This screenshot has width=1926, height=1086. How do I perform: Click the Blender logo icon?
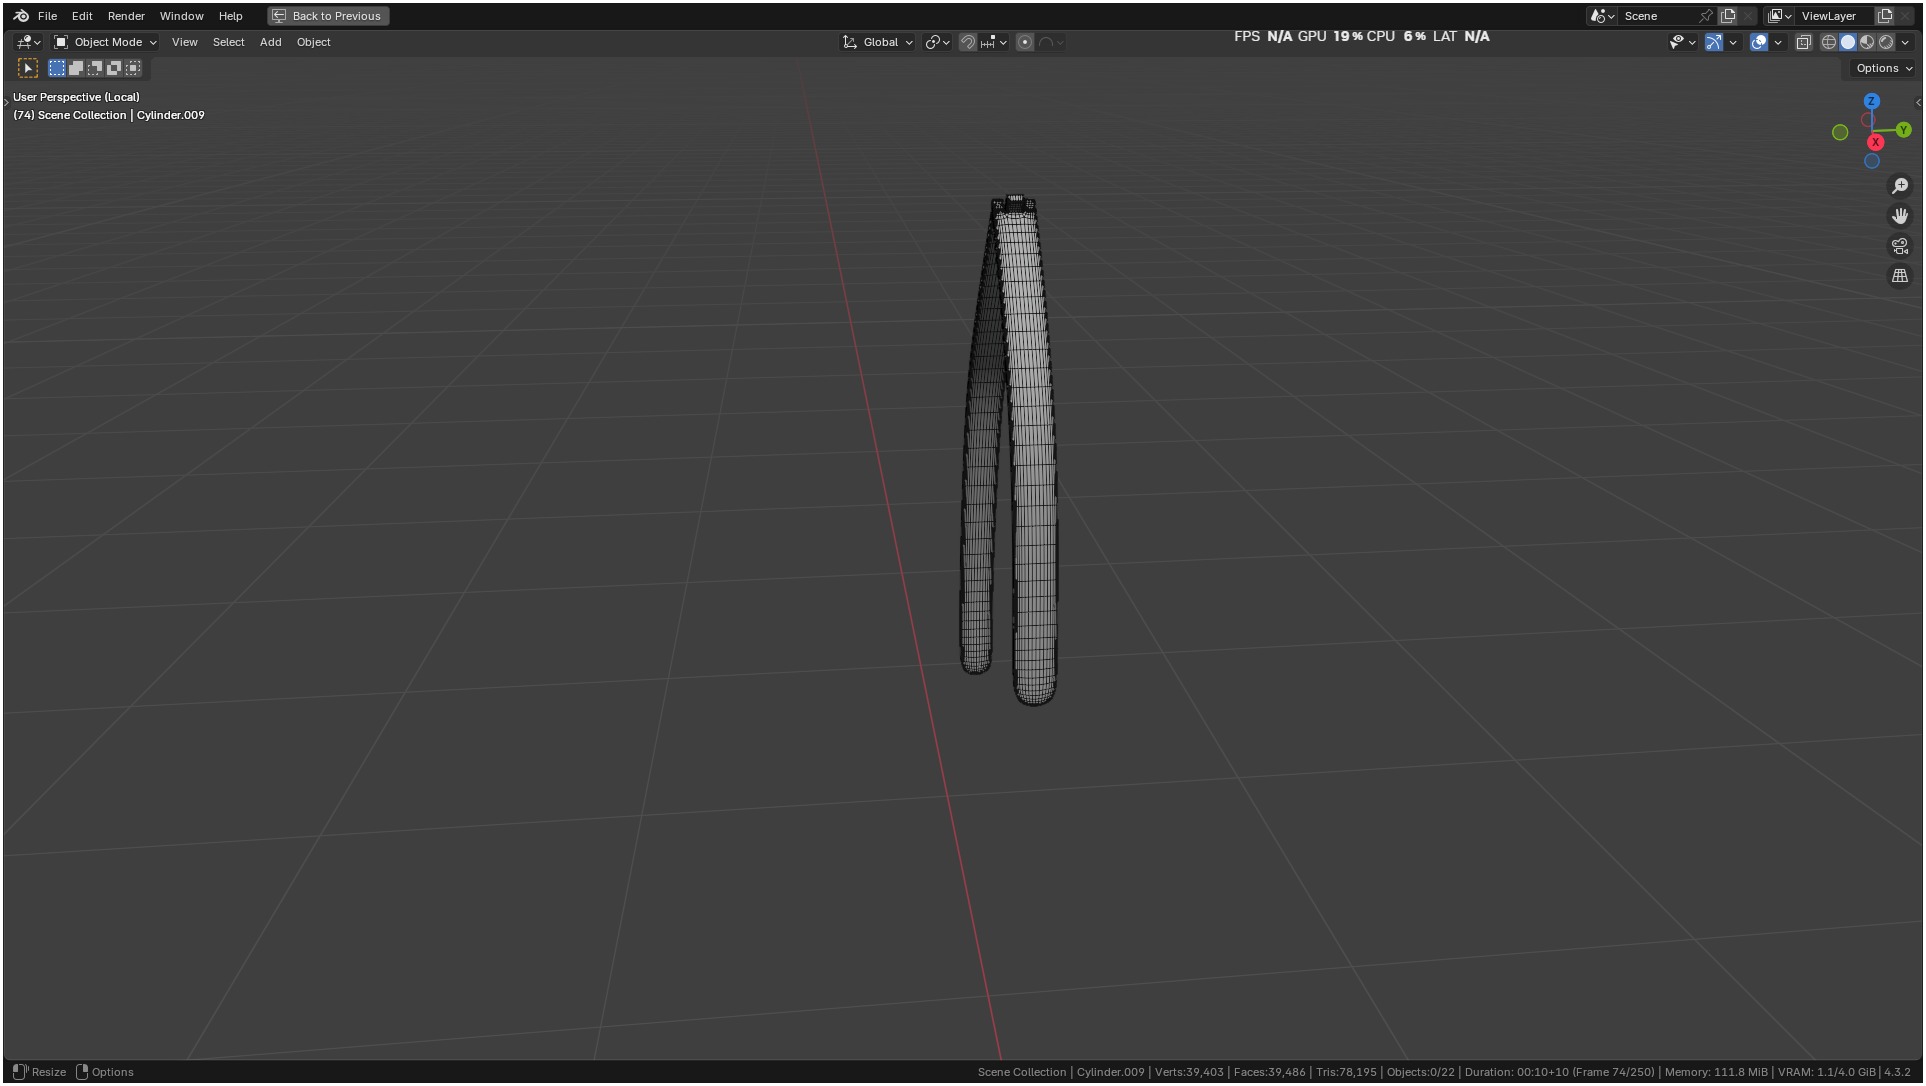[x=21, y=16]
